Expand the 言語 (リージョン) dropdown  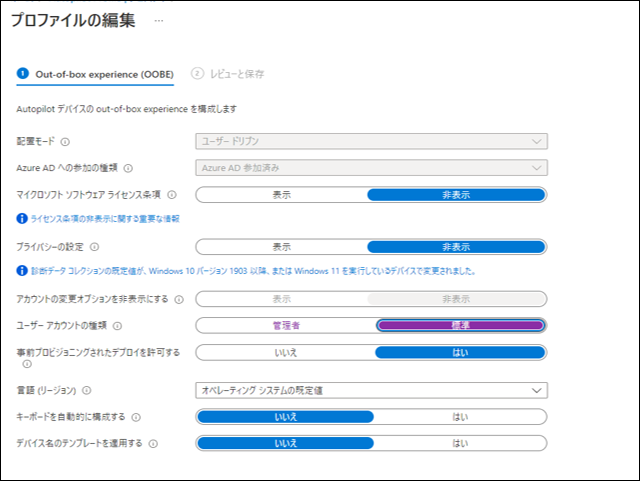coord(371,390)
